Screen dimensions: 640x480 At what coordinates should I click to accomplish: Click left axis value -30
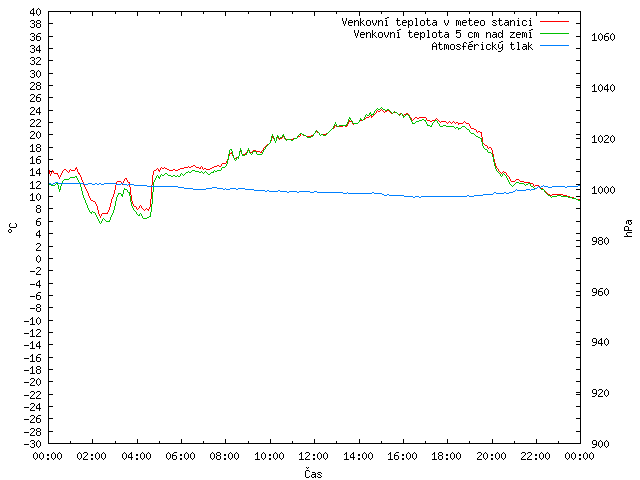tap(33, 444)
